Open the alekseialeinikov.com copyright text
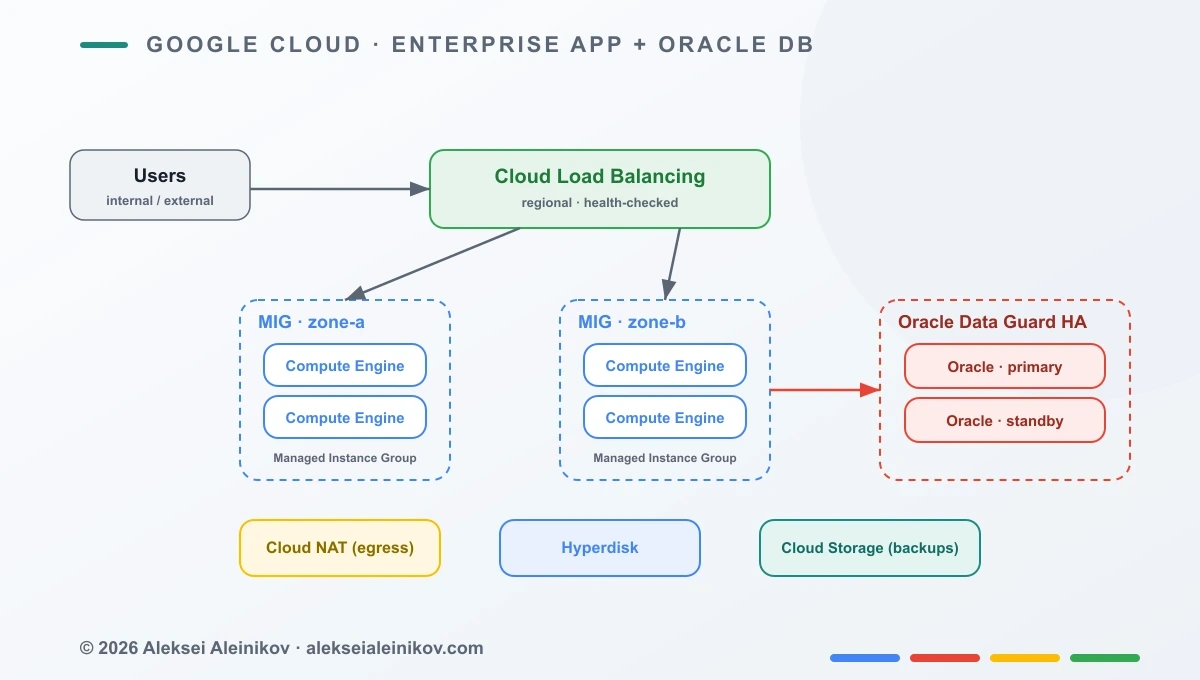 click(x=281, y=648)
